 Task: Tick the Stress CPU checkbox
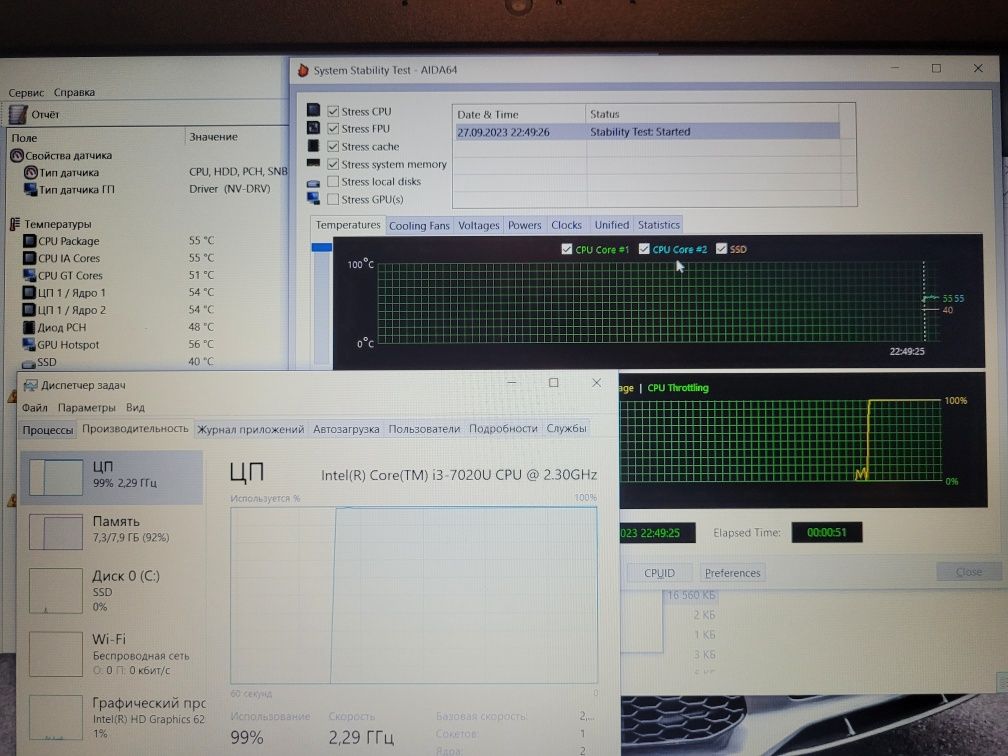(333, 111)
